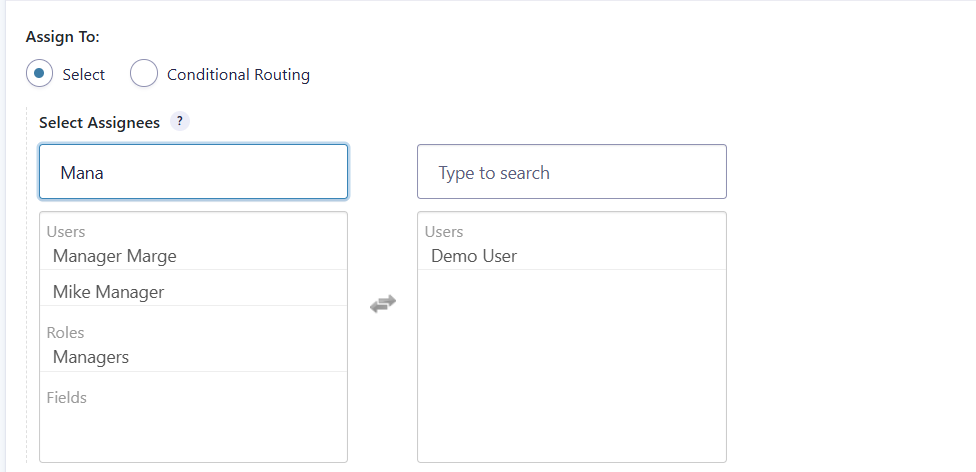Viewport: 976px width, 472px height.
Task: Click the Conditional Routing label text
Action: point(238,75)
